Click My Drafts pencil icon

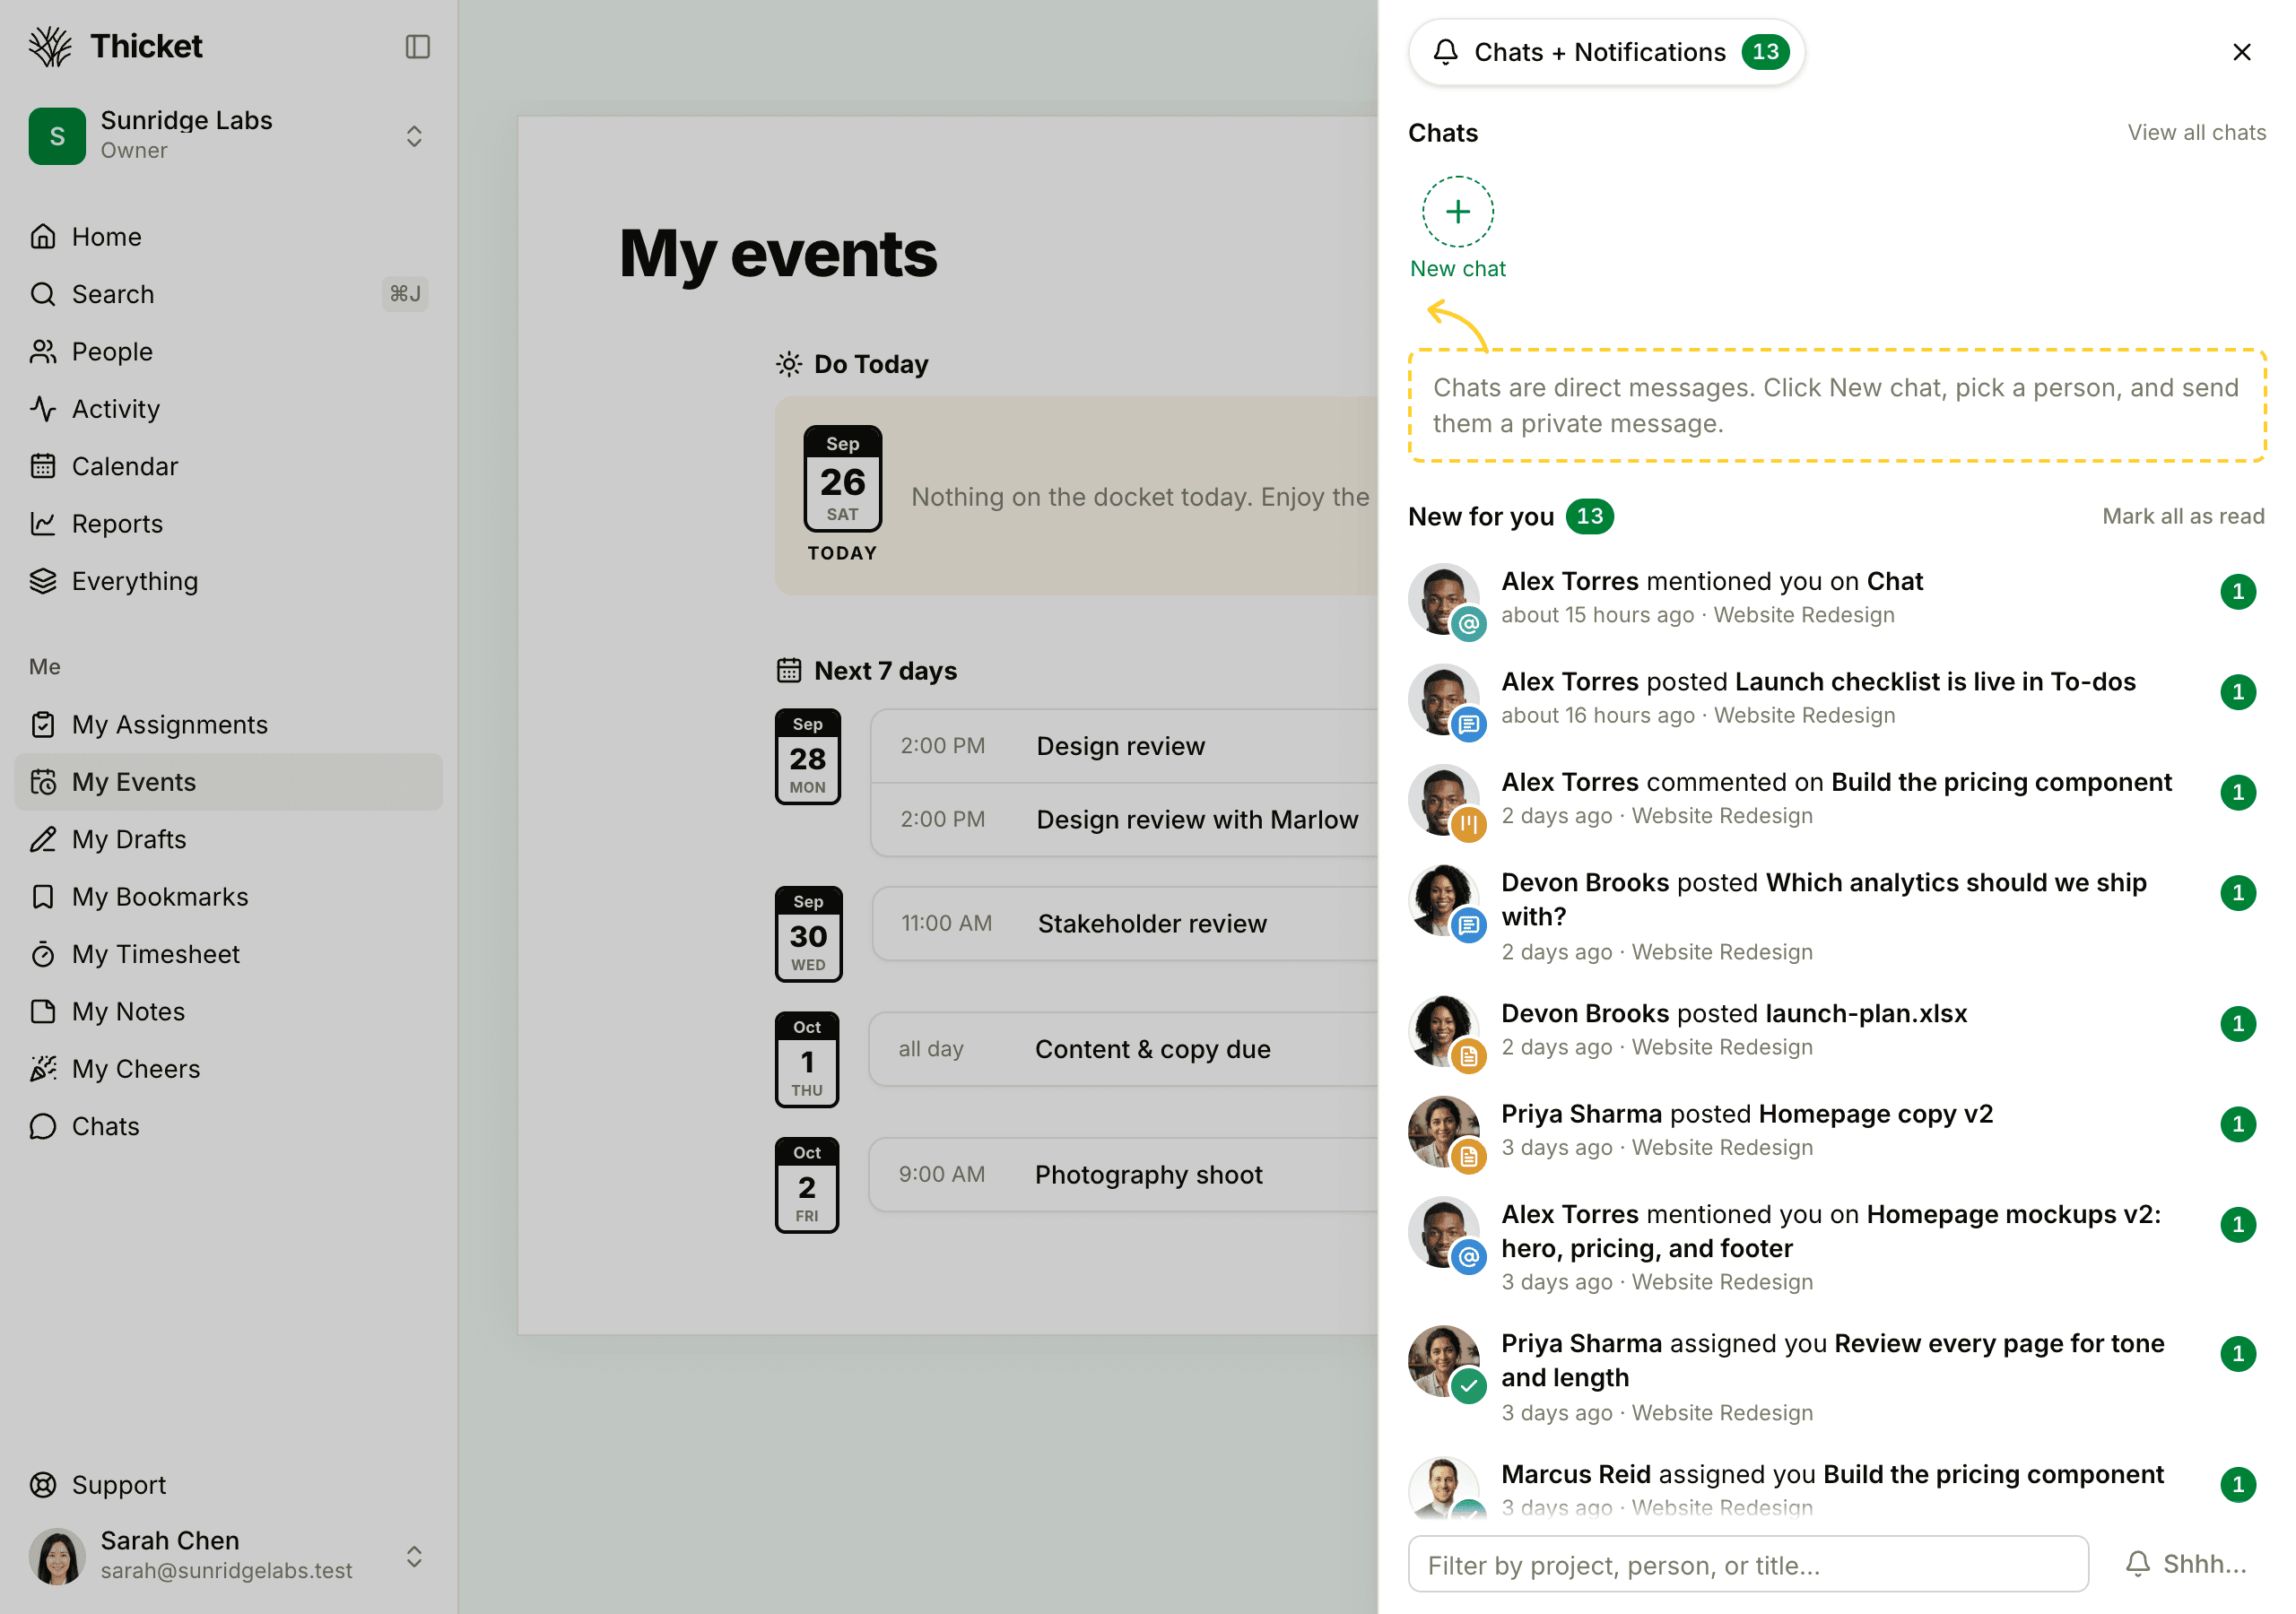(x=42, y=839)
